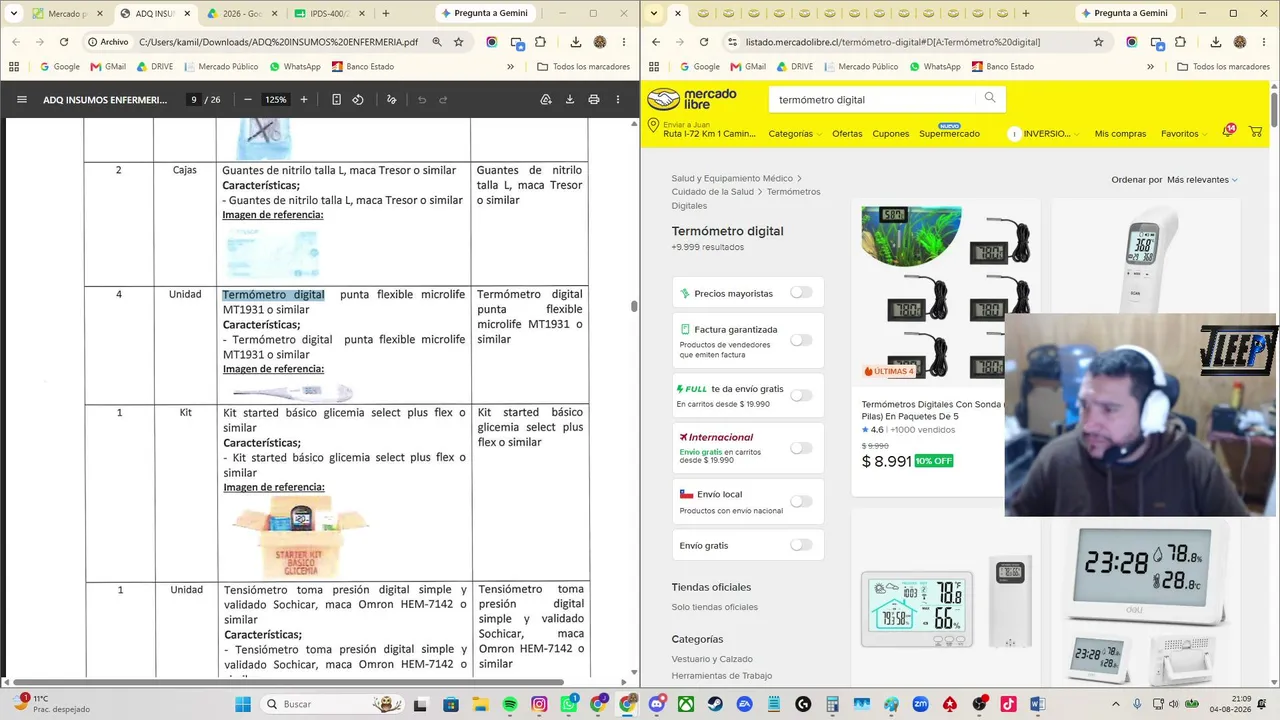Open Steam from the taskbar
1280x720 pixels.
click(716, 704)
